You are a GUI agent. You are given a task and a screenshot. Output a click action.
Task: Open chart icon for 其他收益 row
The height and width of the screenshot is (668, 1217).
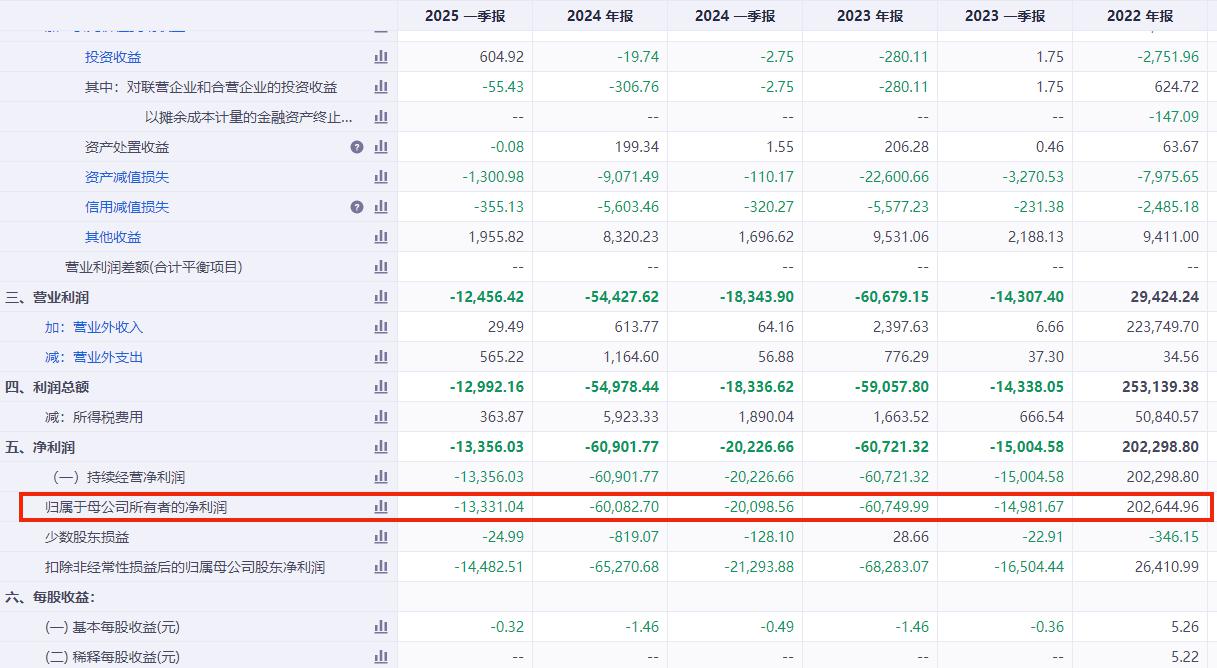pos(380,237)
